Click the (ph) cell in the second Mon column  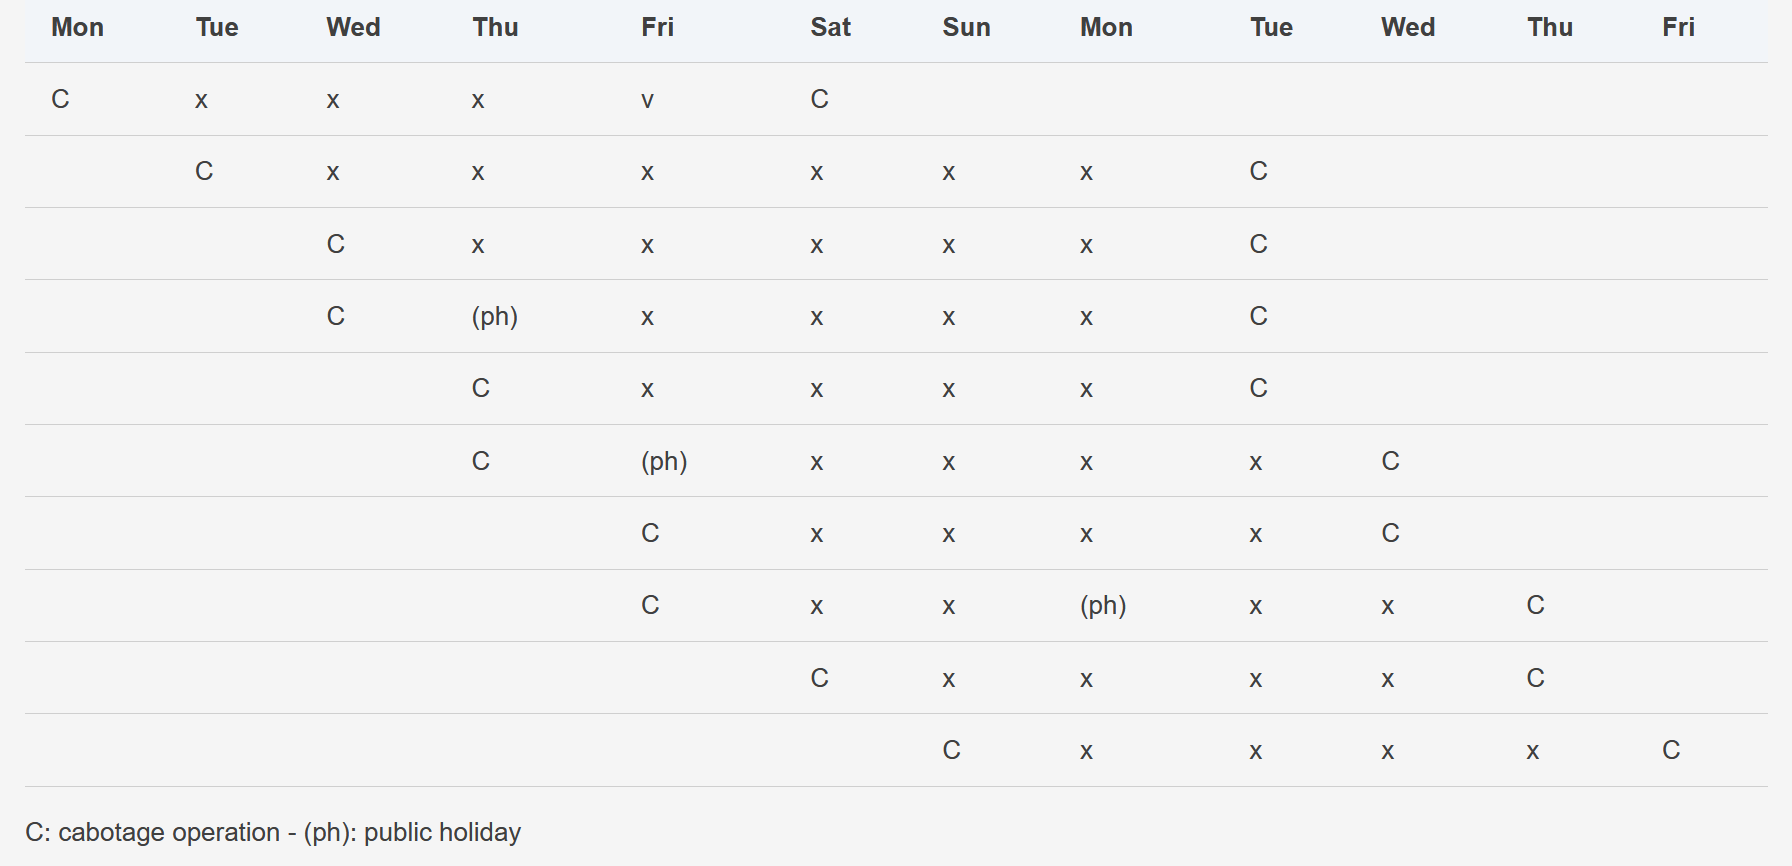(1103, 606)
